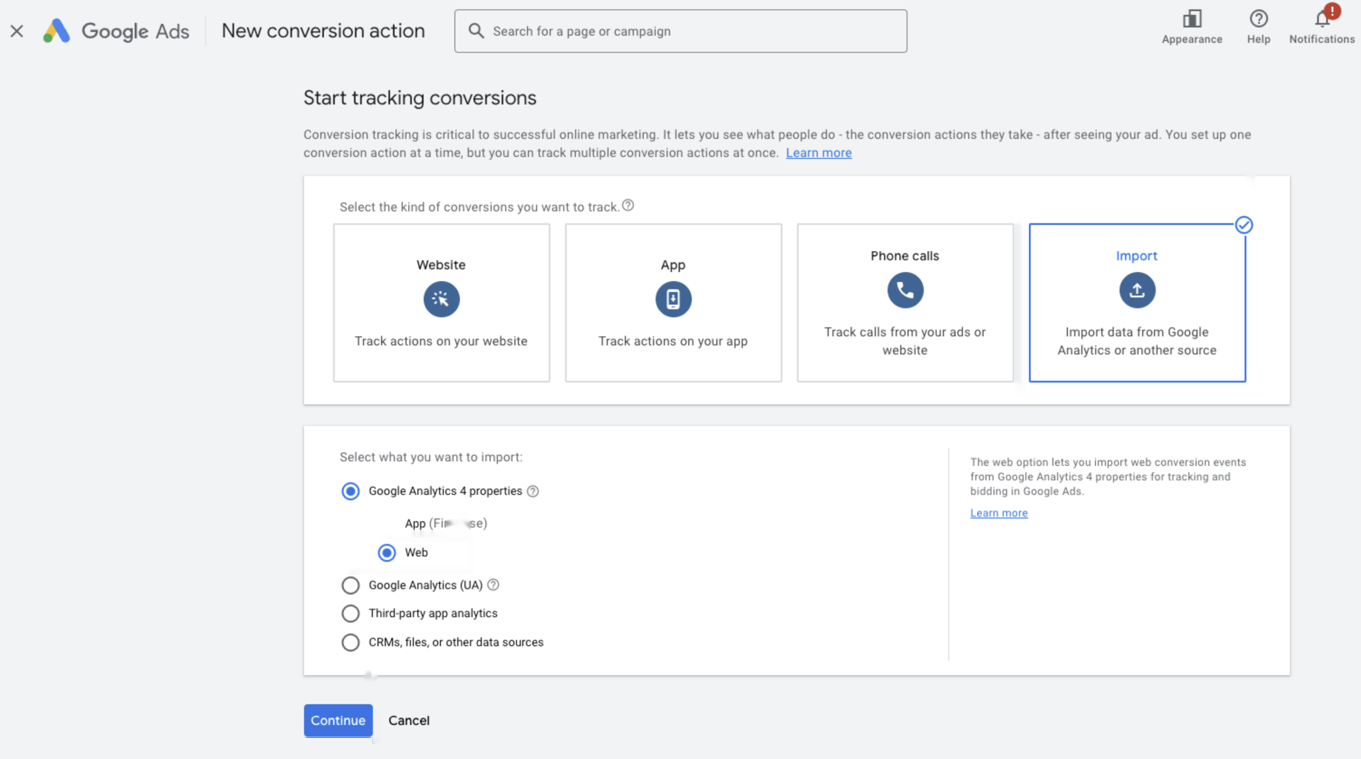Screen dimensions: 1361x759
Task: Select Third-party app analytics radio
Action: point(350,613)
